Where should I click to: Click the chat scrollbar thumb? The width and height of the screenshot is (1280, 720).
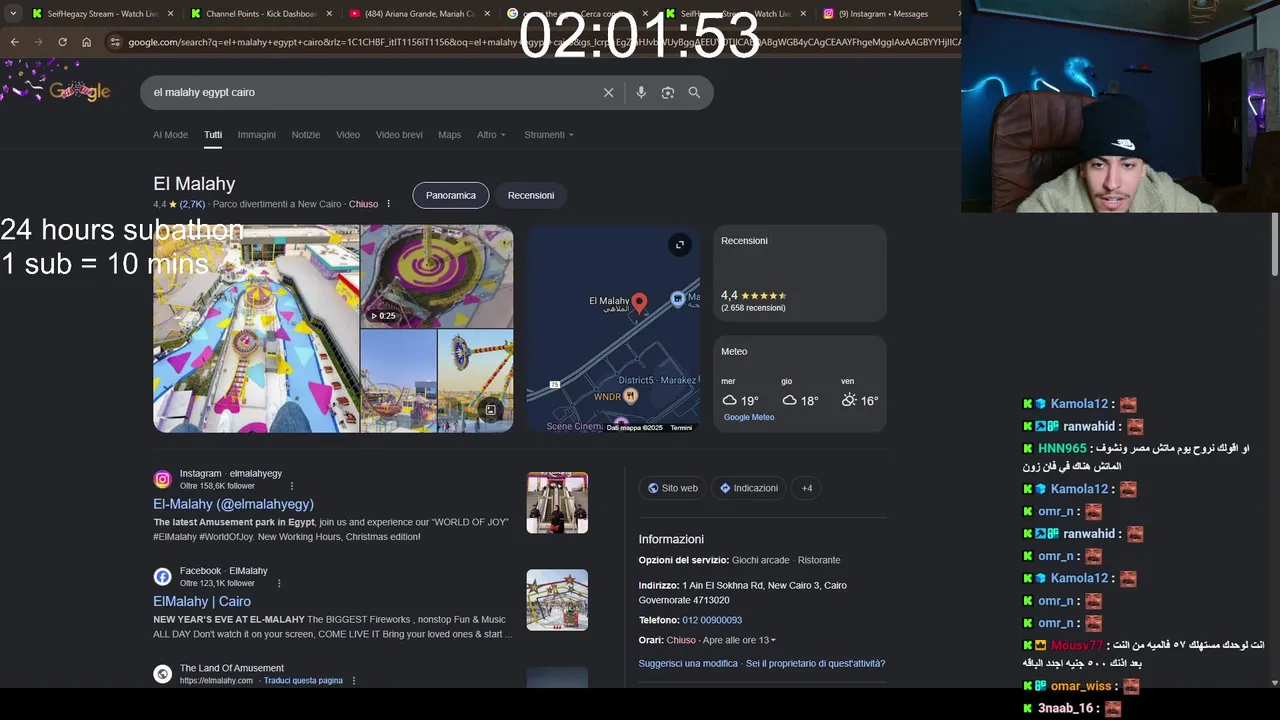pos(1274,244)
